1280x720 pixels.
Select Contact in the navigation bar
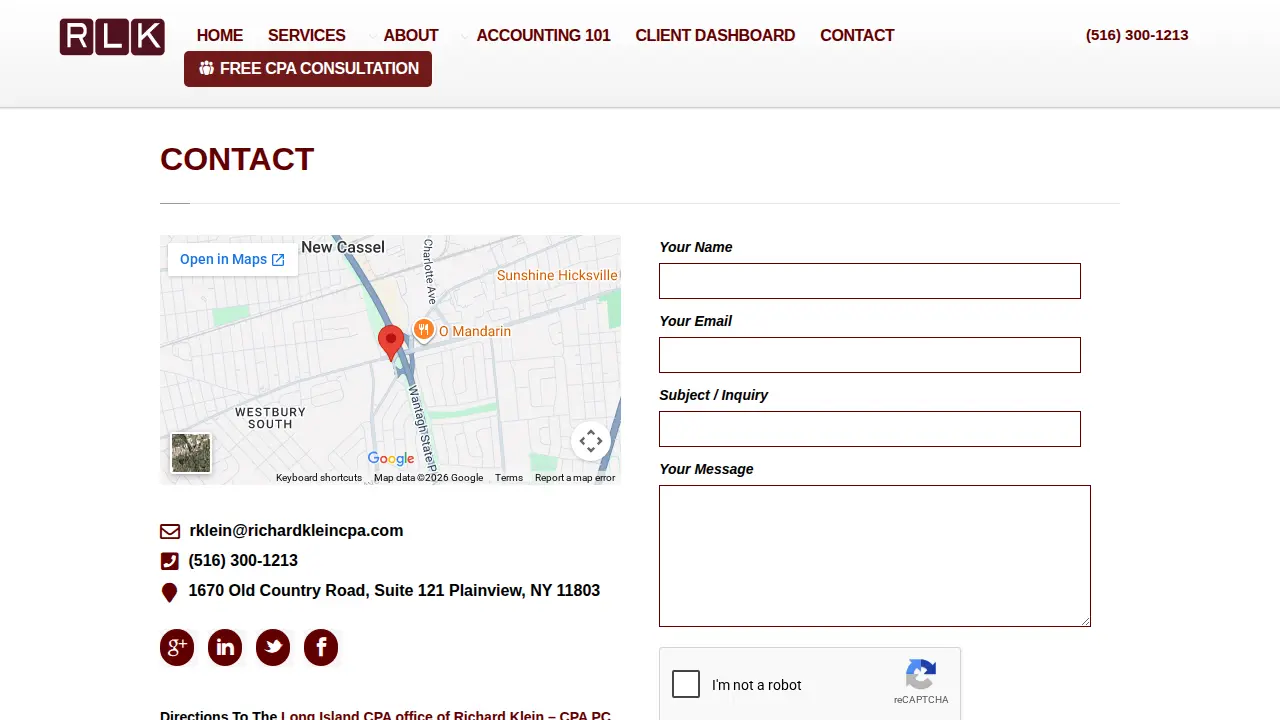click(x=857, y=35)
